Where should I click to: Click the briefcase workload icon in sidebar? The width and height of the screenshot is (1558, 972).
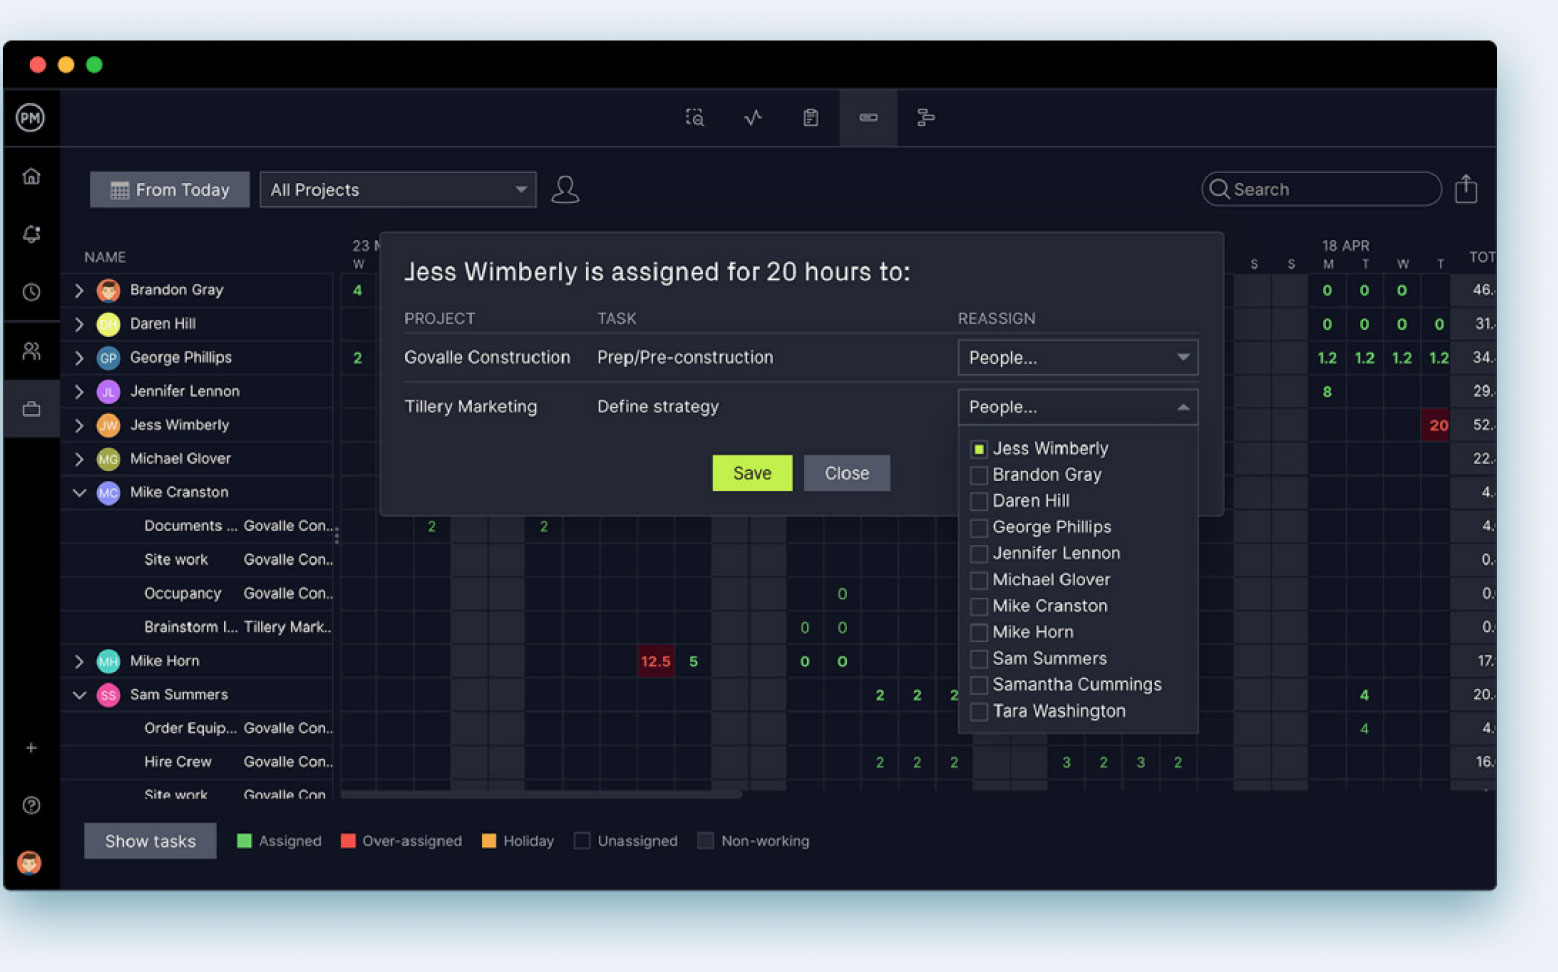pos(31,408)
